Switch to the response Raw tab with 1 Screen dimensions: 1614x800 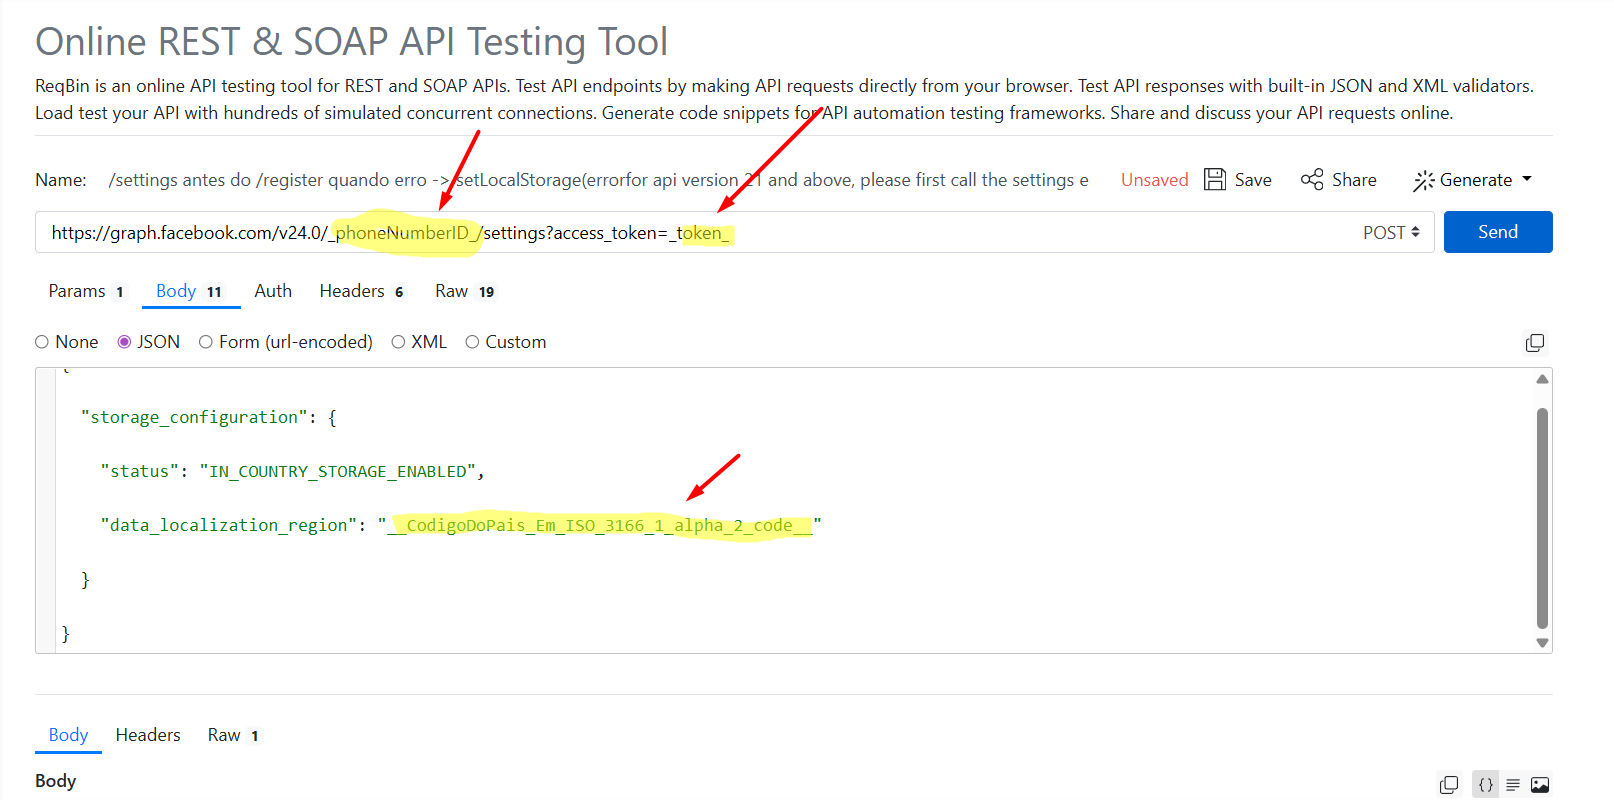(x=233, y=735)
